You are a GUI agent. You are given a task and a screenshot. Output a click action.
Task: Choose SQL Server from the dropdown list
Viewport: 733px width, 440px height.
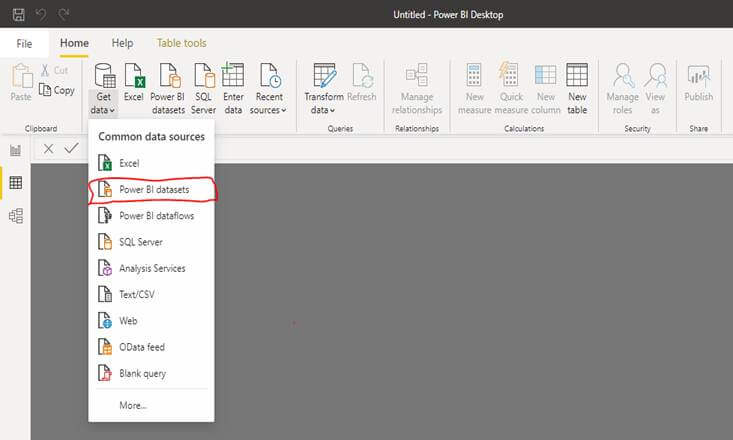coord(151,242)
